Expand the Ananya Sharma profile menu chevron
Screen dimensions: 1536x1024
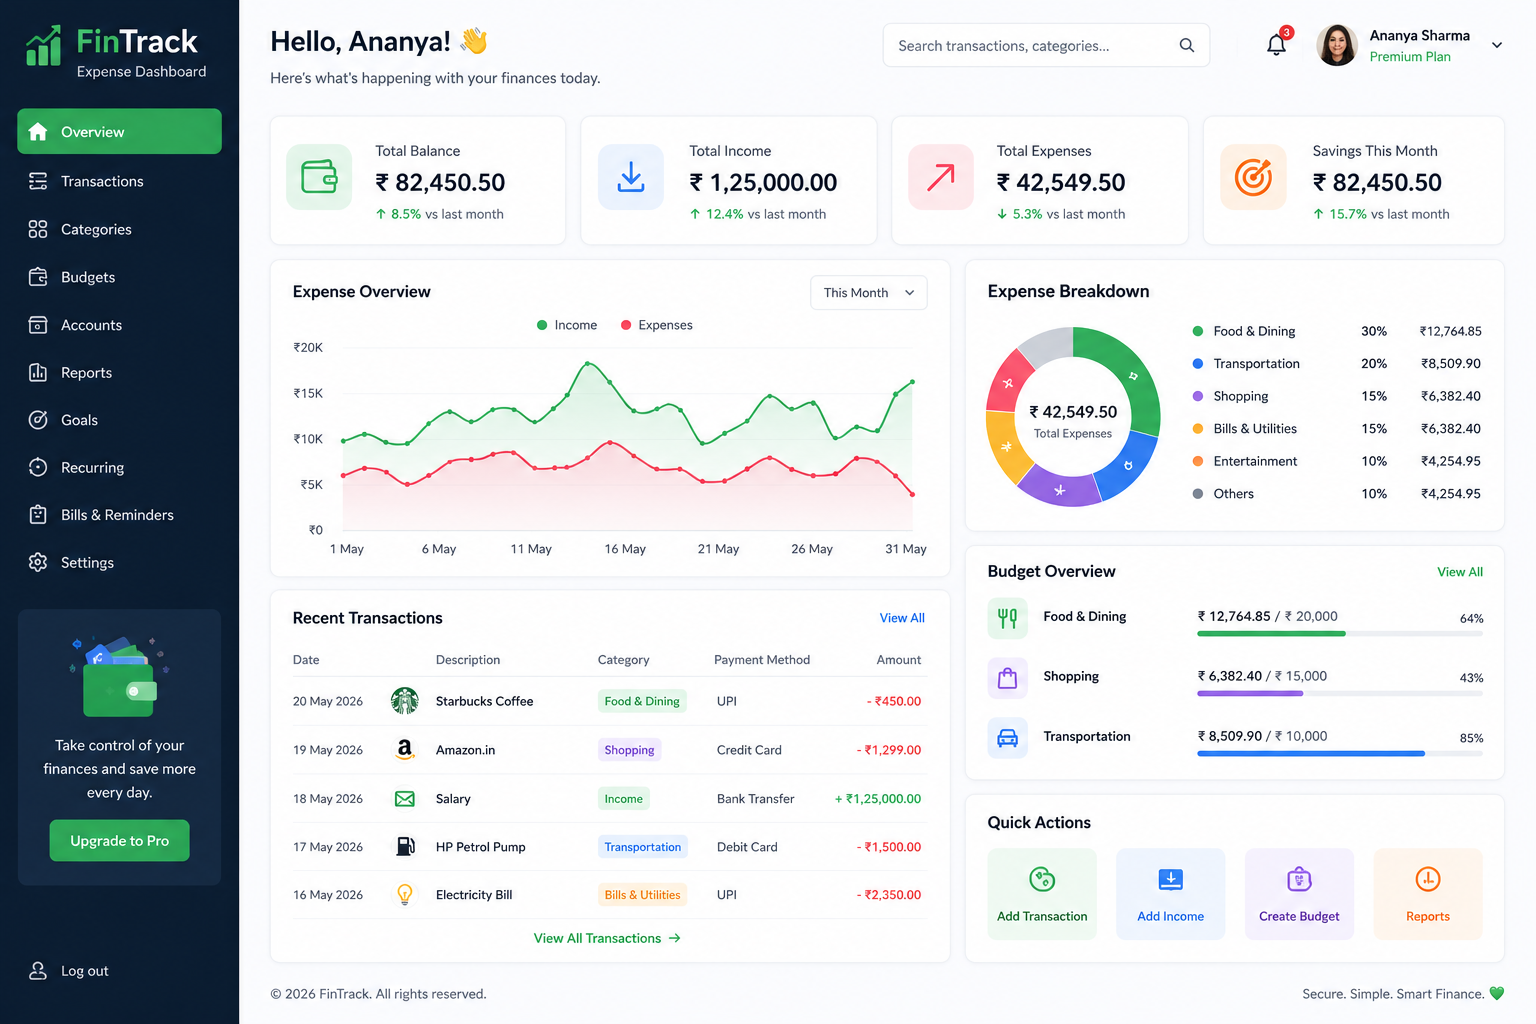[x=1497, y=45]
